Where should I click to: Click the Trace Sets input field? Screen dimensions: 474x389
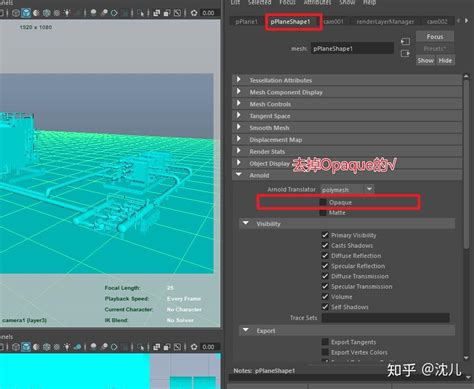click(386, 318)
